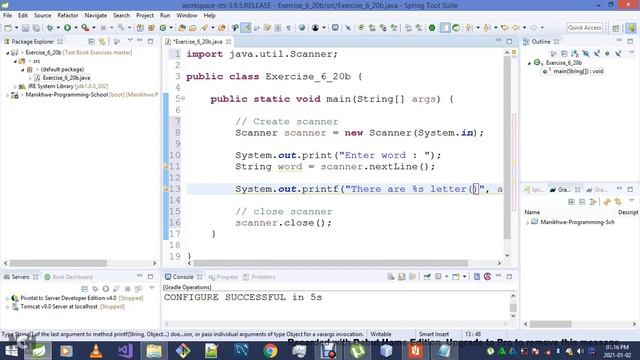Open the Window menu
This screenshot has height=360, width=640.
pos(187,15)
